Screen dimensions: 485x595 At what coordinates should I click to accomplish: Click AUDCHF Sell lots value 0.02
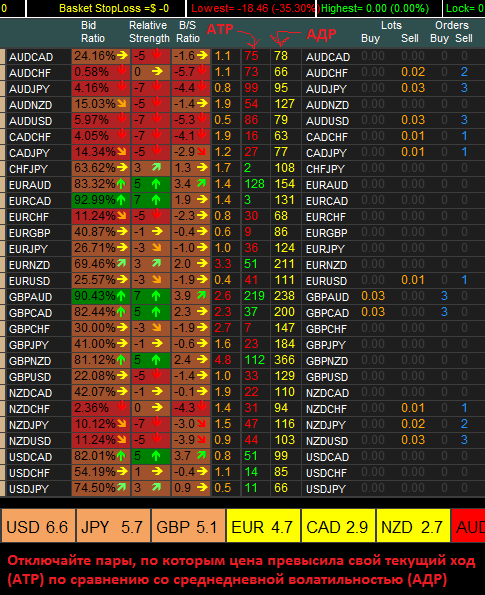tap(413, 72)
